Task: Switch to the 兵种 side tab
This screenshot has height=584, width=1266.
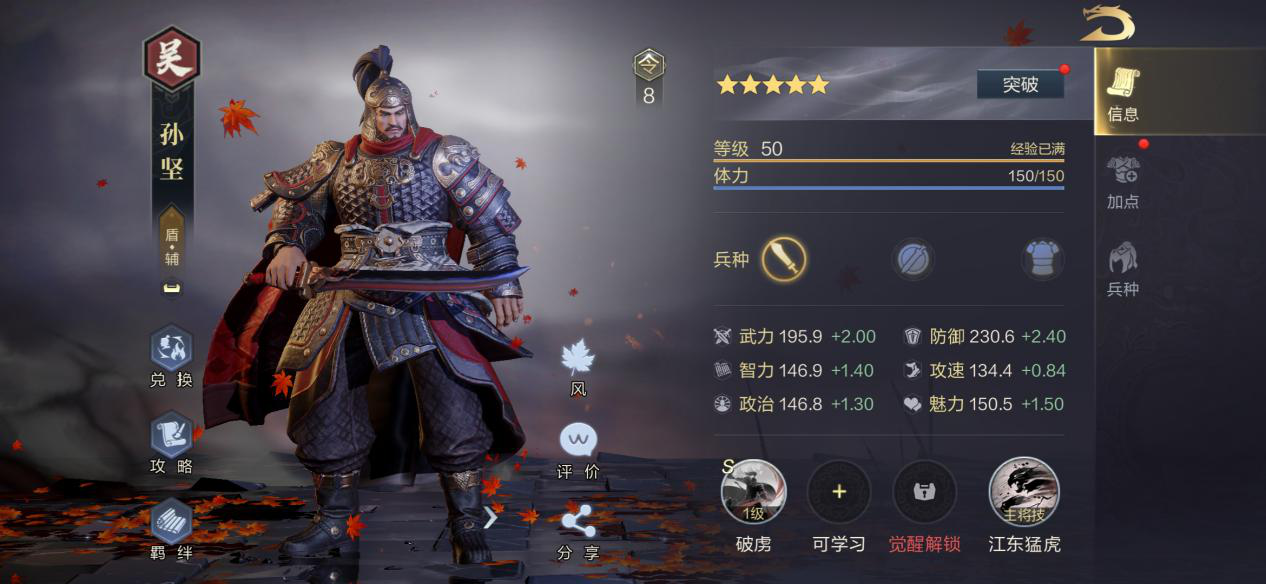Action: [x=1123, y=268]
